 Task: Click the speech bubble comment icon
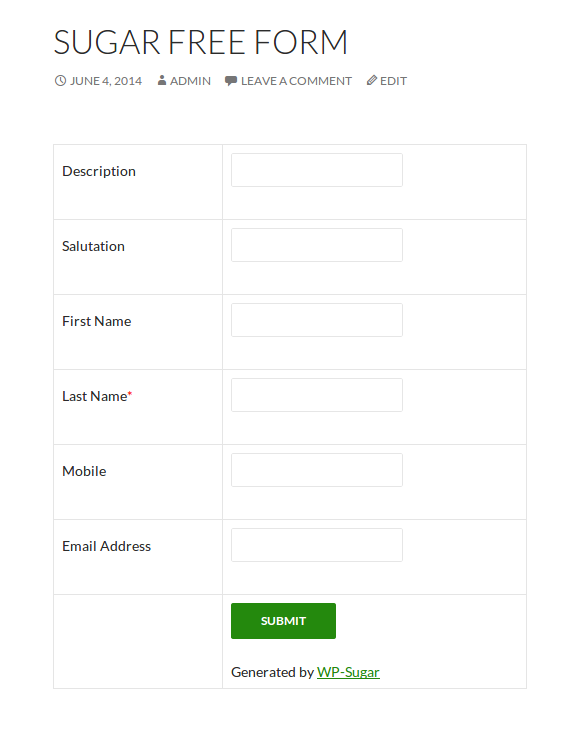pyautogui.click(x=231, y=81)
